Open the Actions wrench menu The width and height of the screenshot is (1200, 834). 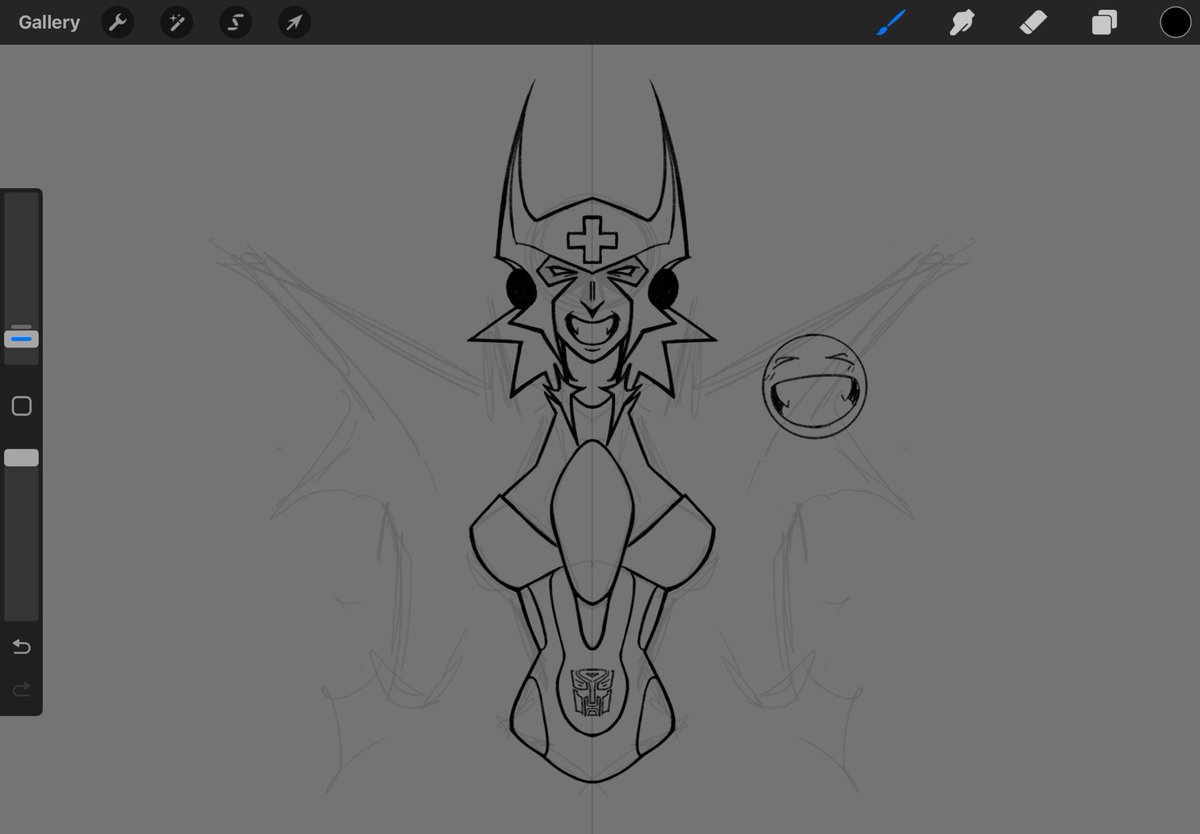pyautogui.click(x=118, y=22)
